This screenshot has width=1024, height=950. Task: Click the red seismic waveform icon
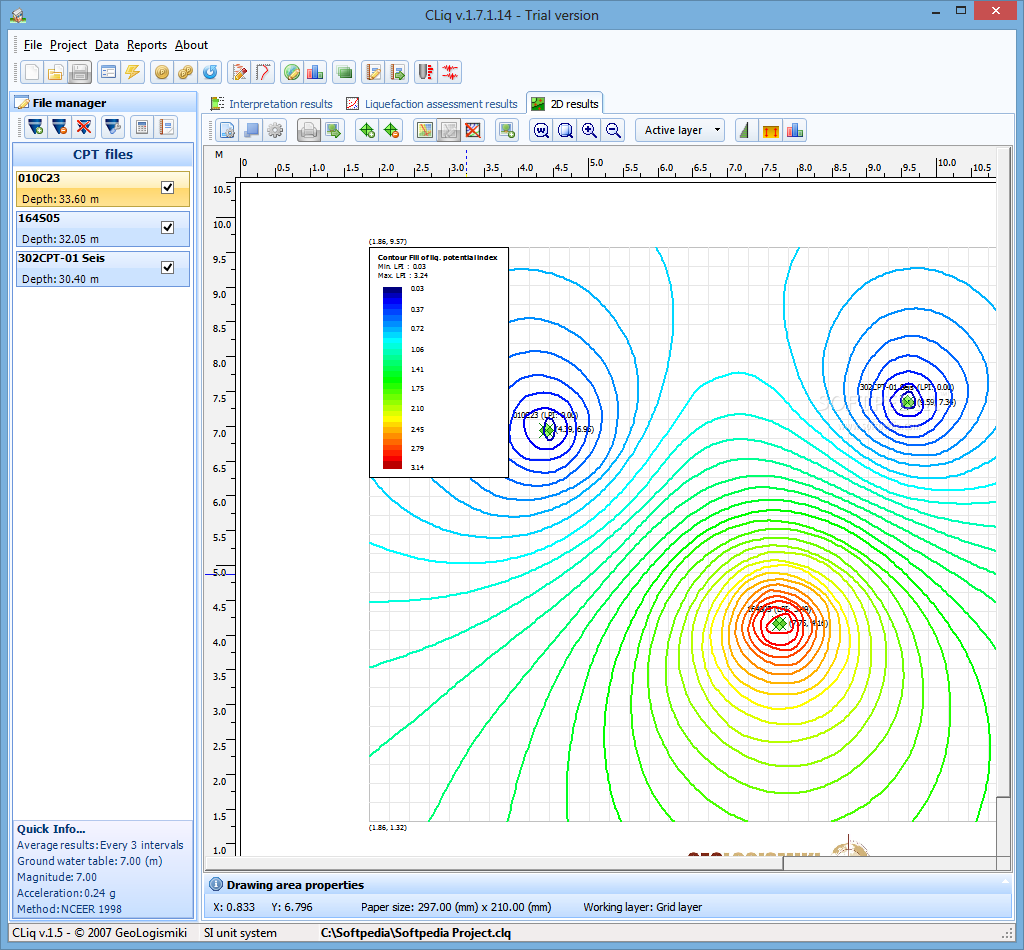click(x=450, y=72)
